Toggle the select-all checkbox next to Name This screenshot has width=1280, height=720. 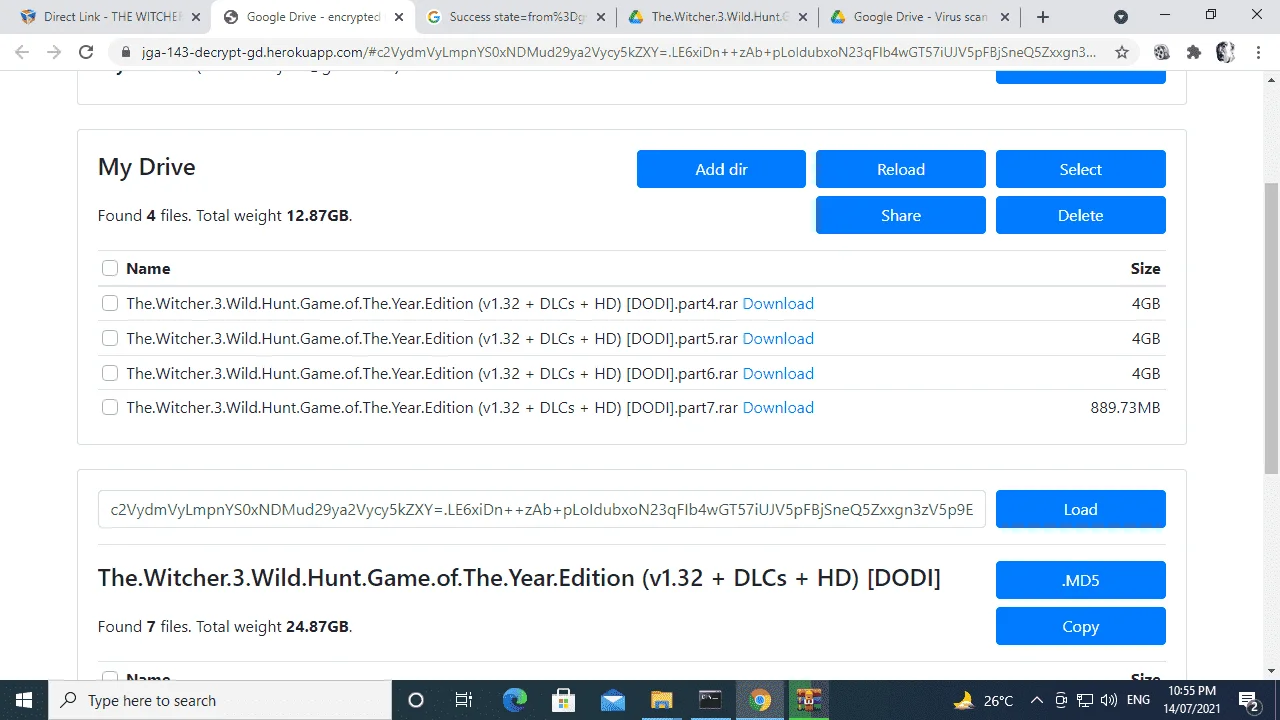click(110, 268)
